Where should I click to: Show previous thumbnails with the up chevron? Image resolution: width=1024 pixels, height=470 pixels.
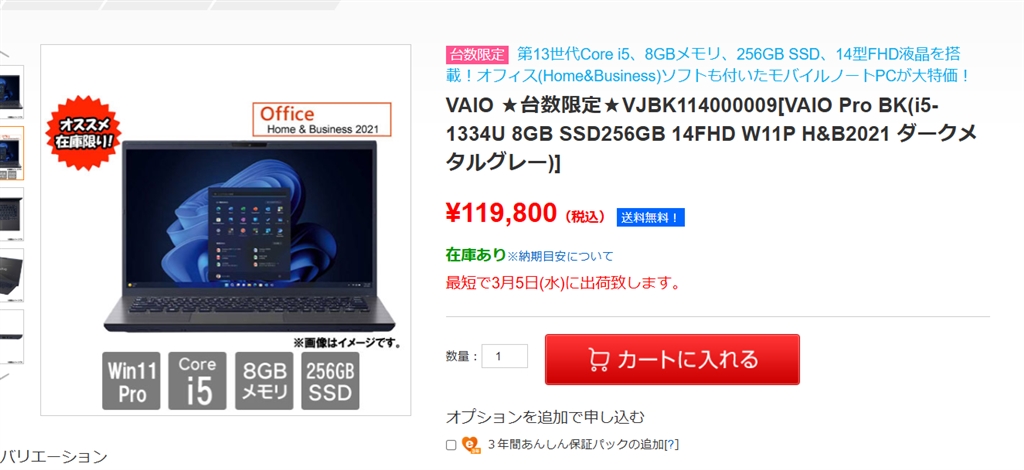4,52
